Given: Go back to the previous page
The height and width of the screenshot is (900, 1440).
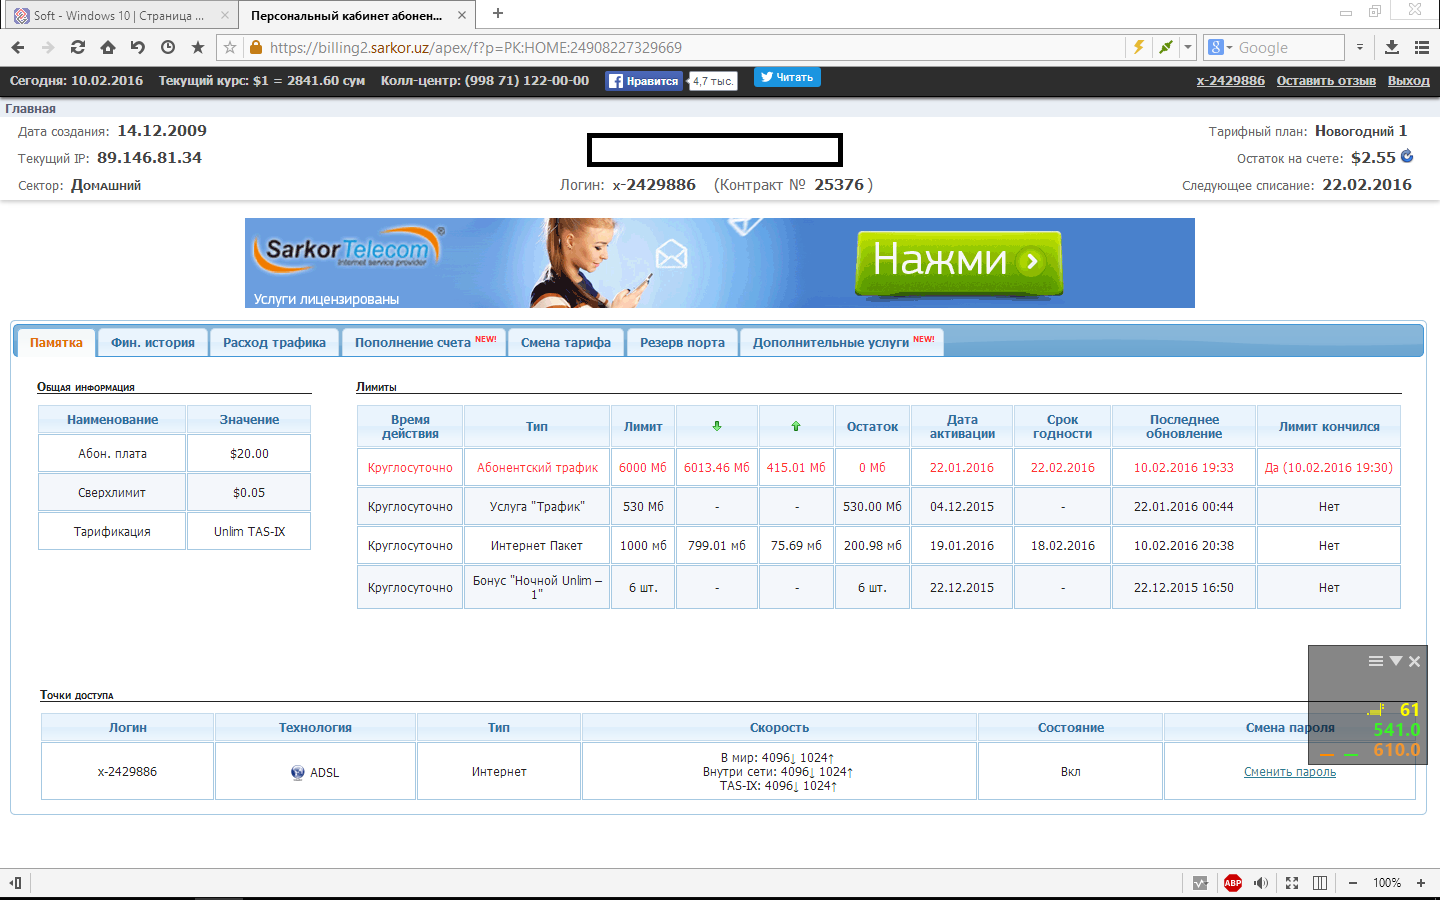Looking at the screenshot, I should click(18, 47).
